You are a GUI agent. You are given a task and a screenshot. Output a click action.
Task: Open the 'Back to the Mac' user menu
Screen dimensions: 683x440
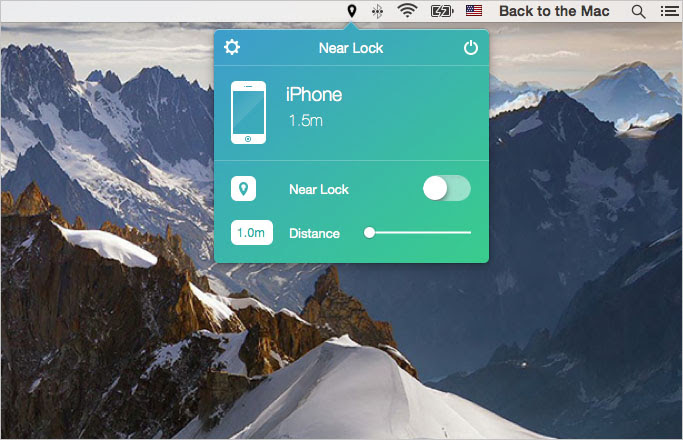554,11
